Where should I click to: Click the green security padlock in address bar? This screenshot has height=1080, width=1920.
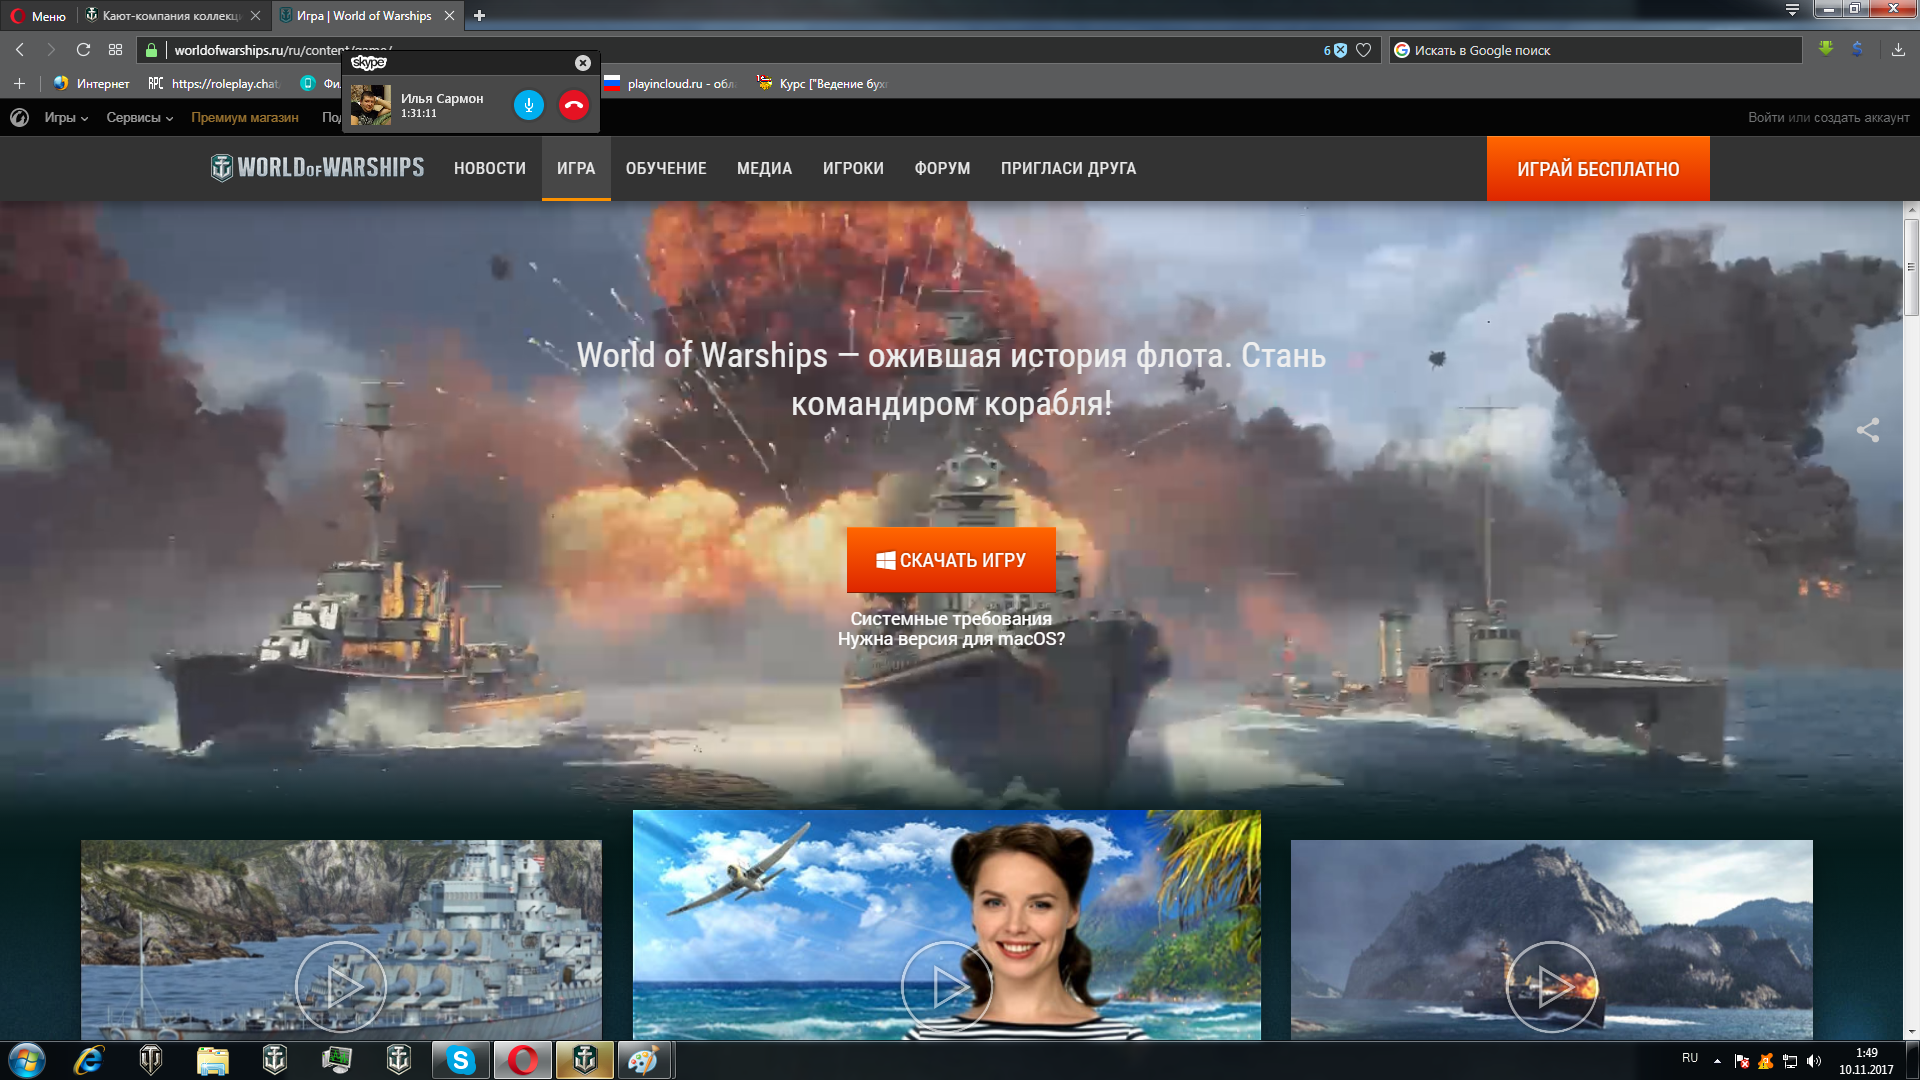(152, 50)
